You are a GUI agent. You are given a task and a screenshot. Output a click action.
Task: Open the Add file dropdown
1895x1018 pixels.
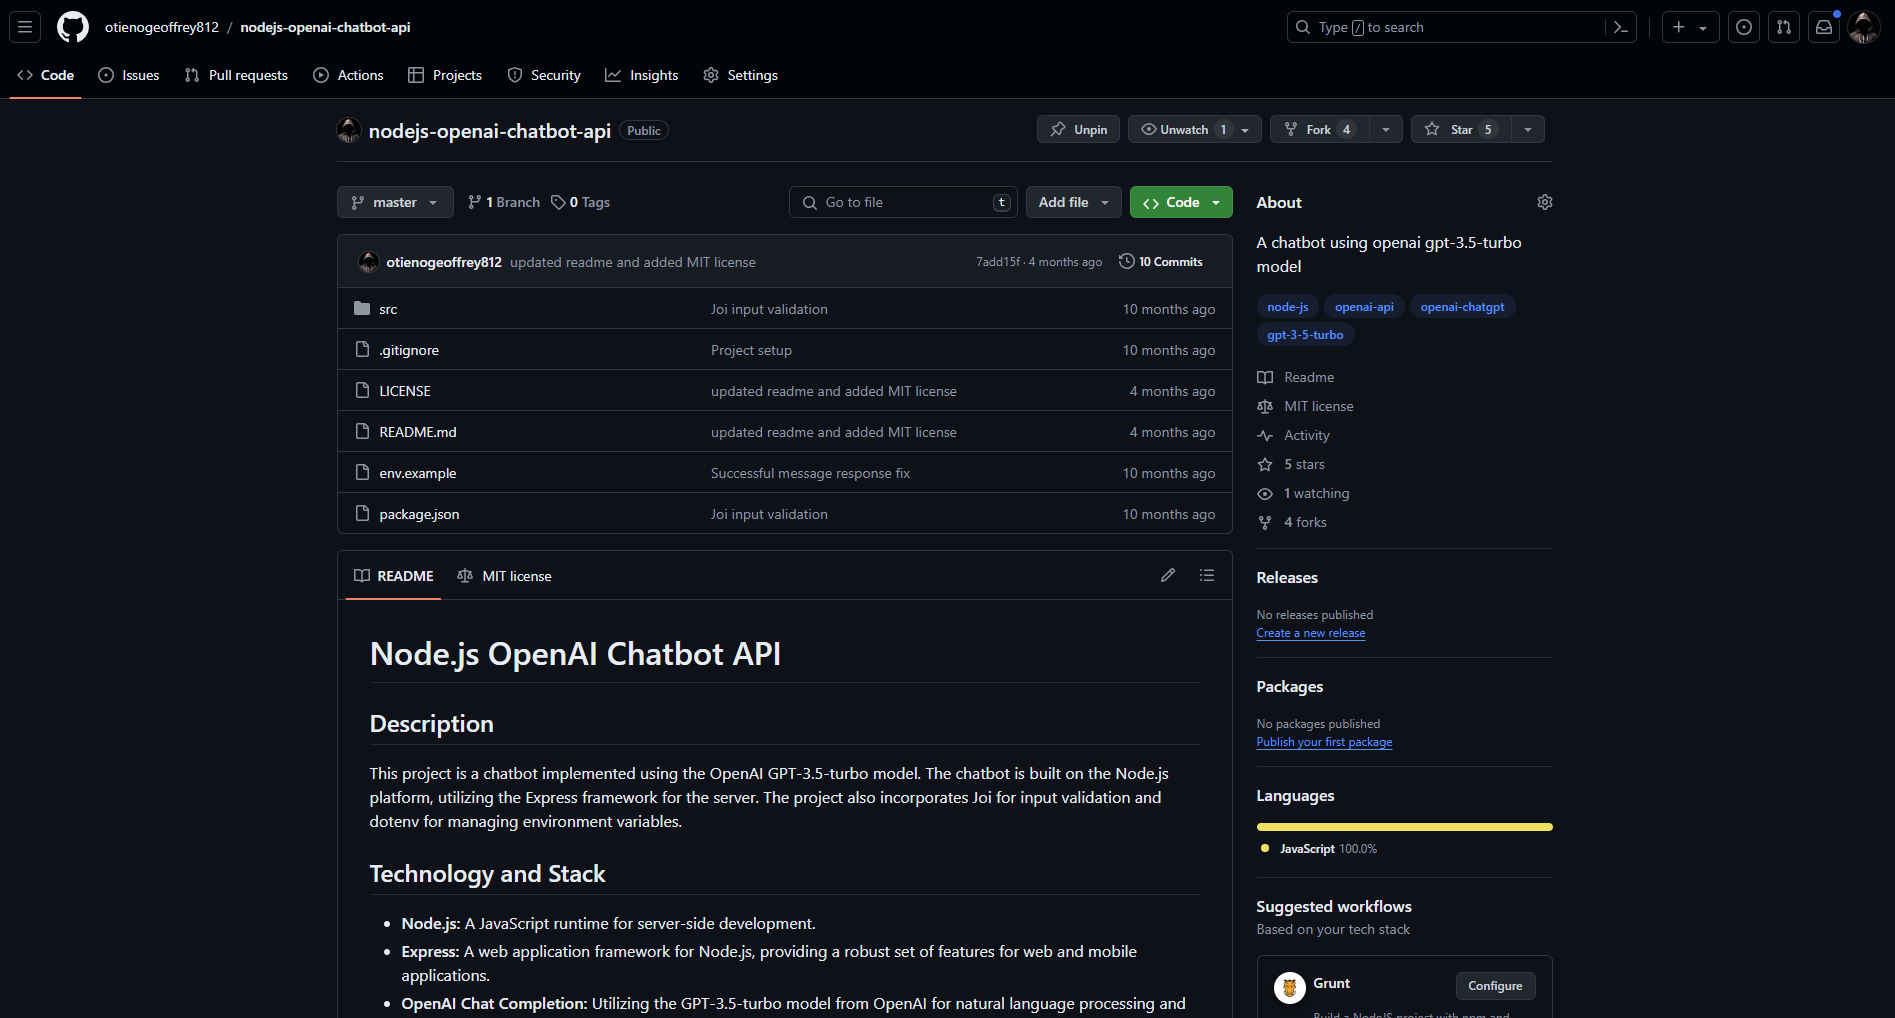[x=1073, y=202]
